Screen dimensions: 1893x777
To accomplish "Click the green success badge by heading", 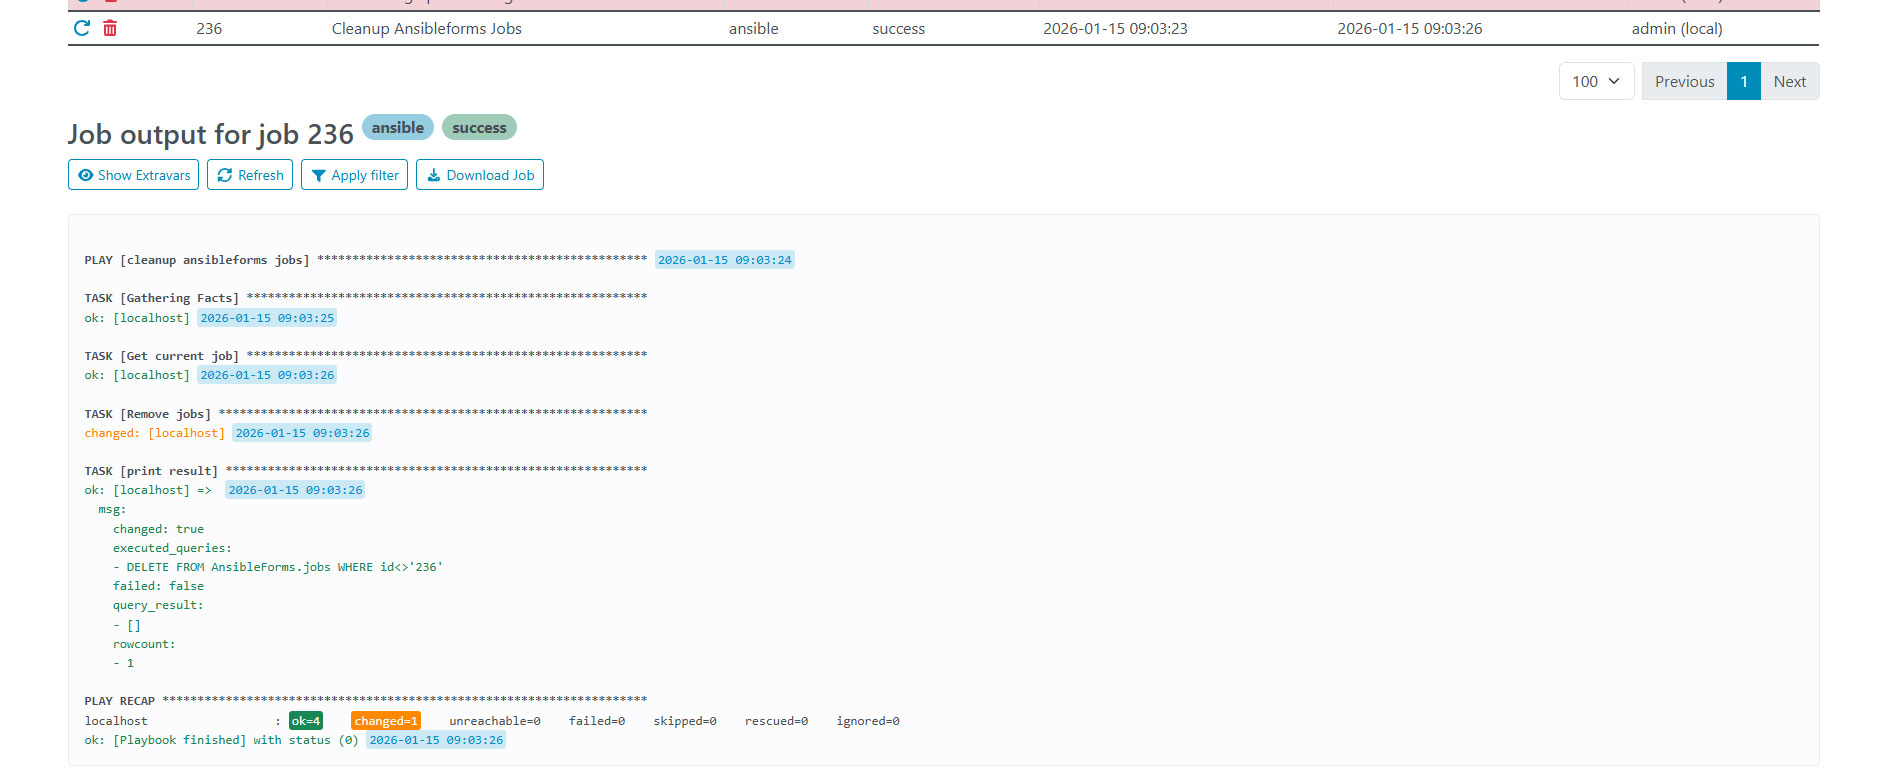I will 479,128.
